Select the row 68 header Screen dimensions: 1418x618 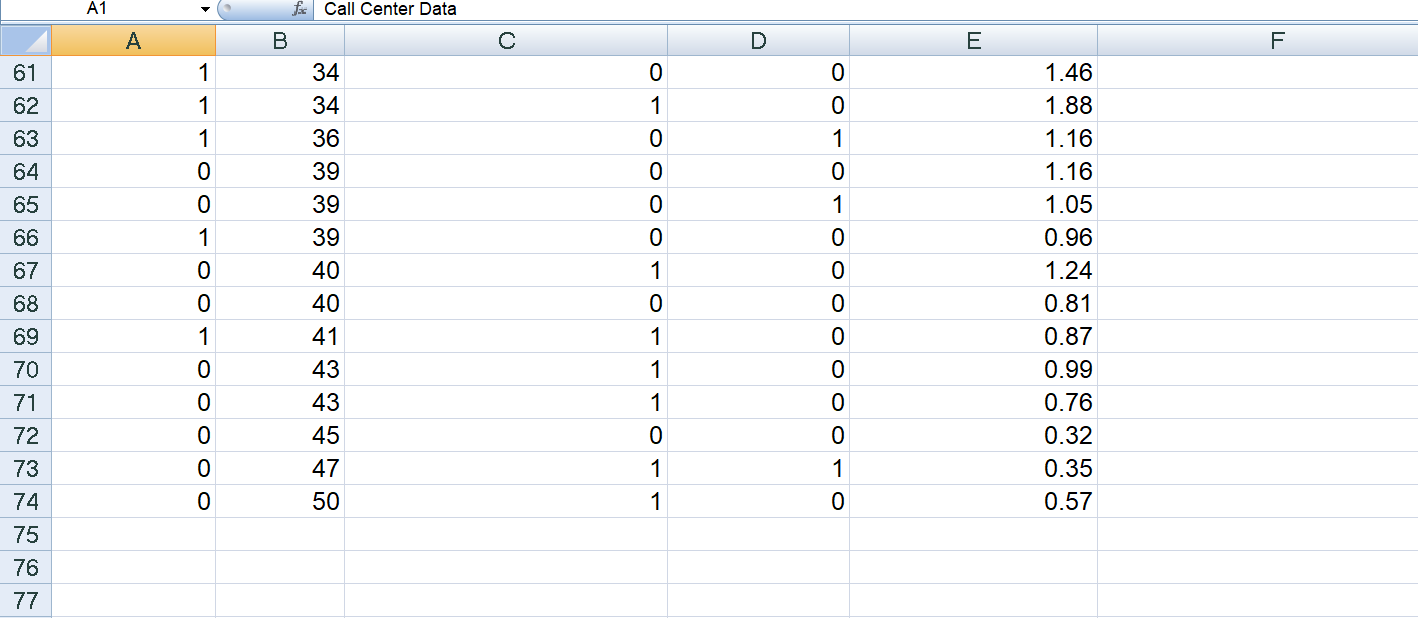click(x=26, y=303)
